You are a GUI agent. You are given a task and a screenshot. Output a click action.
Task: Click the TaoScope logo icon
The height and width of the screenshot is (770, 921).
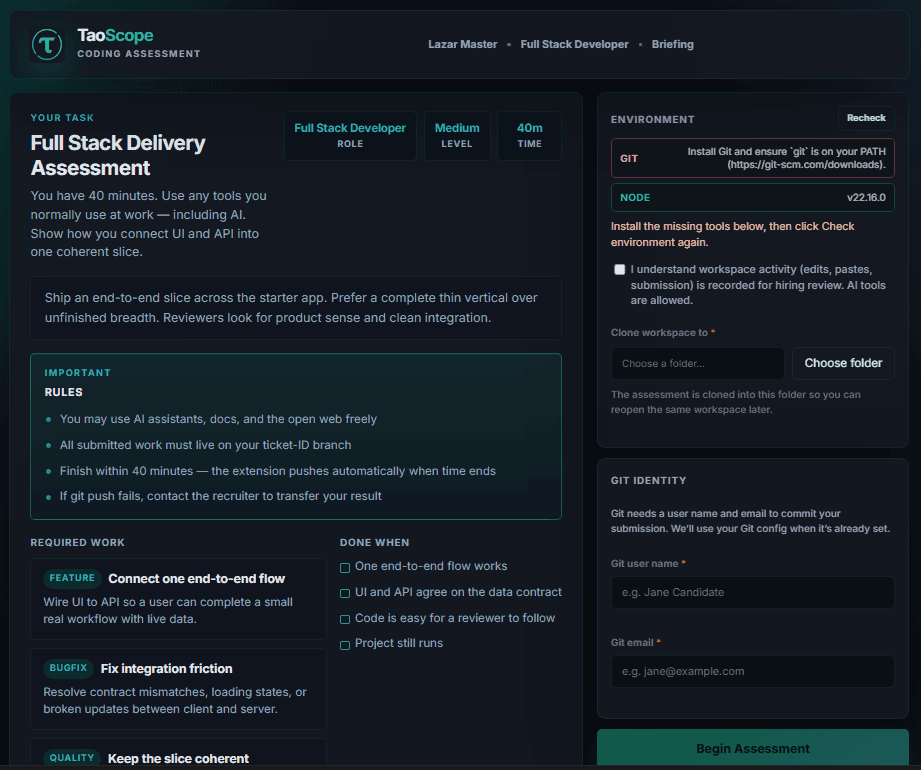(x=47, y=45)
